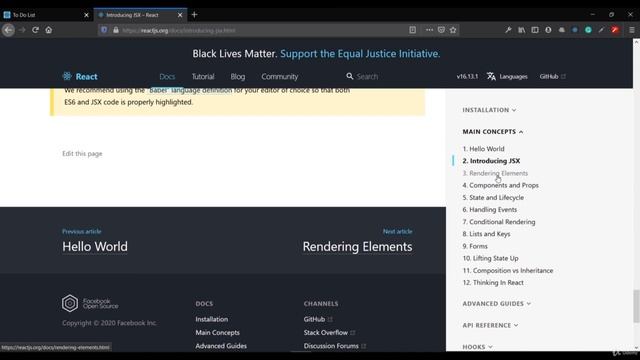Expand the API Reference sidebar section
The height and width of the screenshot is (360, 640).
(490, 325)
